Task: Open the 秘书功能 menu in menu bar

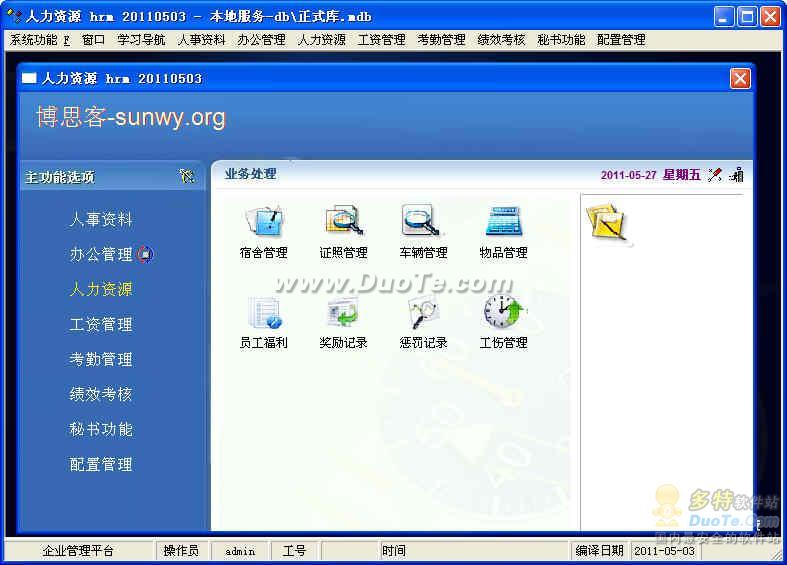Action: pyautogui.click(x=561, y=40)
